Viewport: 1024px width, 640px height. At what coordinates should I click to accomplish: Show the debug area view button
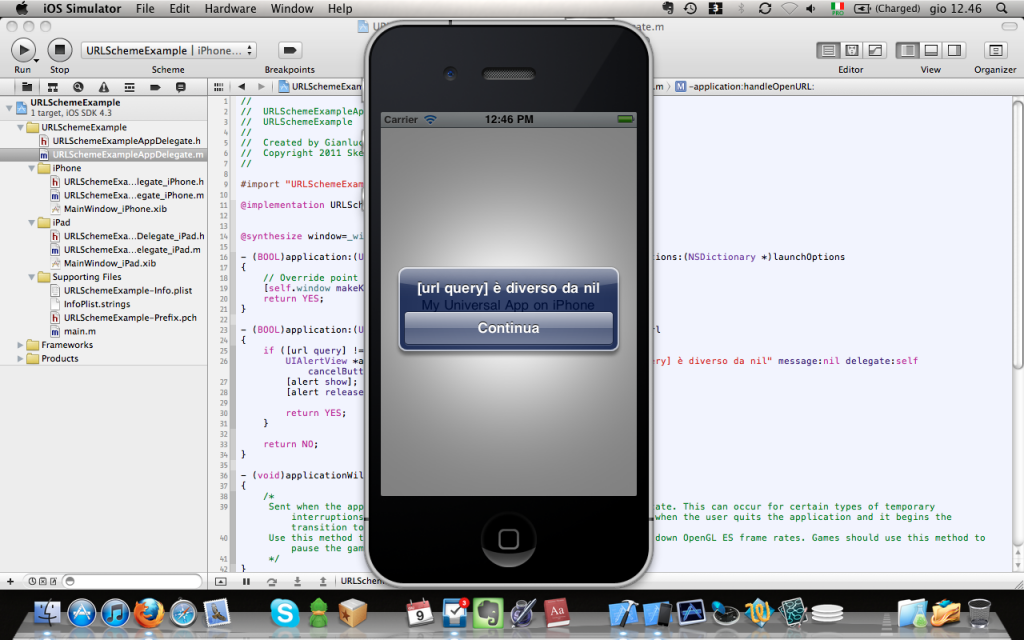point(930,50)
